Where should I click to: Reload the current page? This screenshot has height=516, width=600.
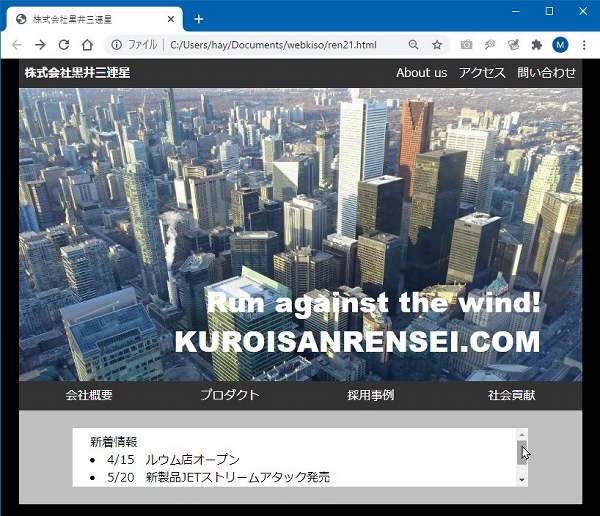pyautogui.click(x=64, y=45)
